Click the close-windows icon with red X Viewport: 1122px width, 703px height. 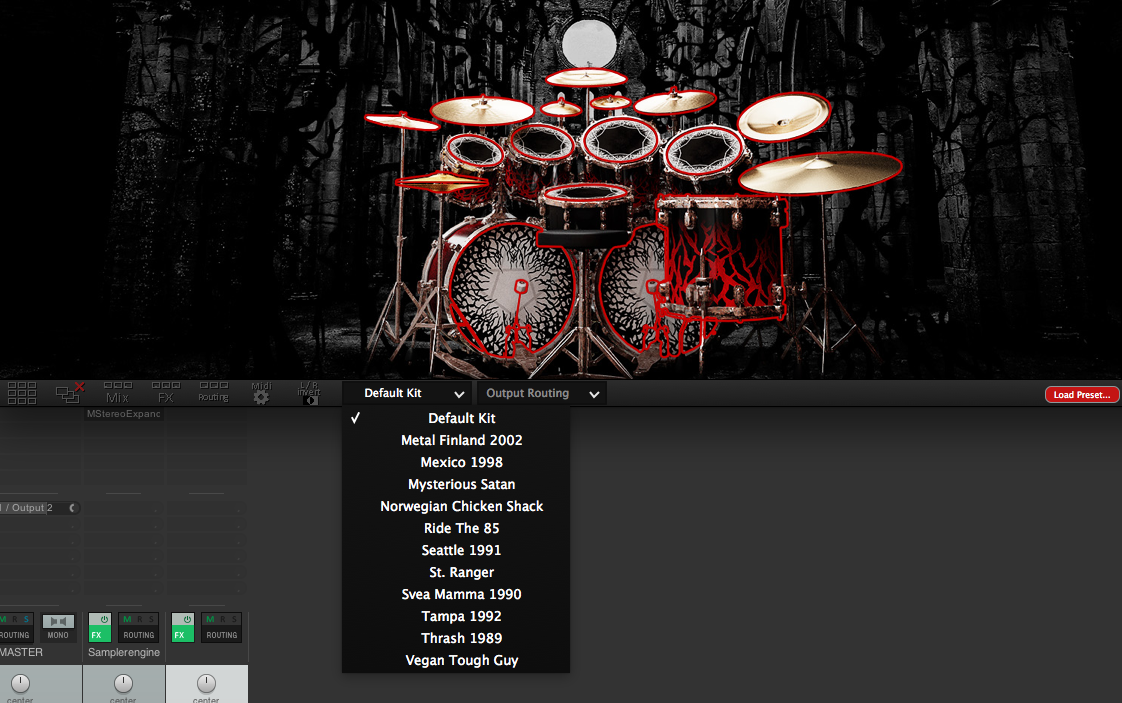coord(69,392)
